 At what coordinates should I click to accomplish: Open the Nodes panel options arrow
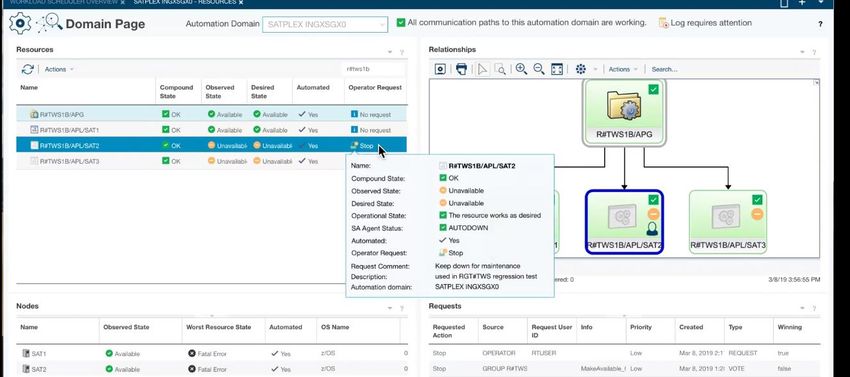(x=390, y=308)
